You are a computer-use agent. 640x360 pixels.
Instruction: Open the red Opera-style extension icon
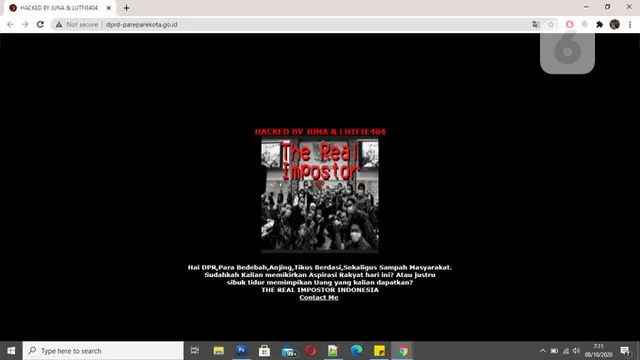pos(569,24)
